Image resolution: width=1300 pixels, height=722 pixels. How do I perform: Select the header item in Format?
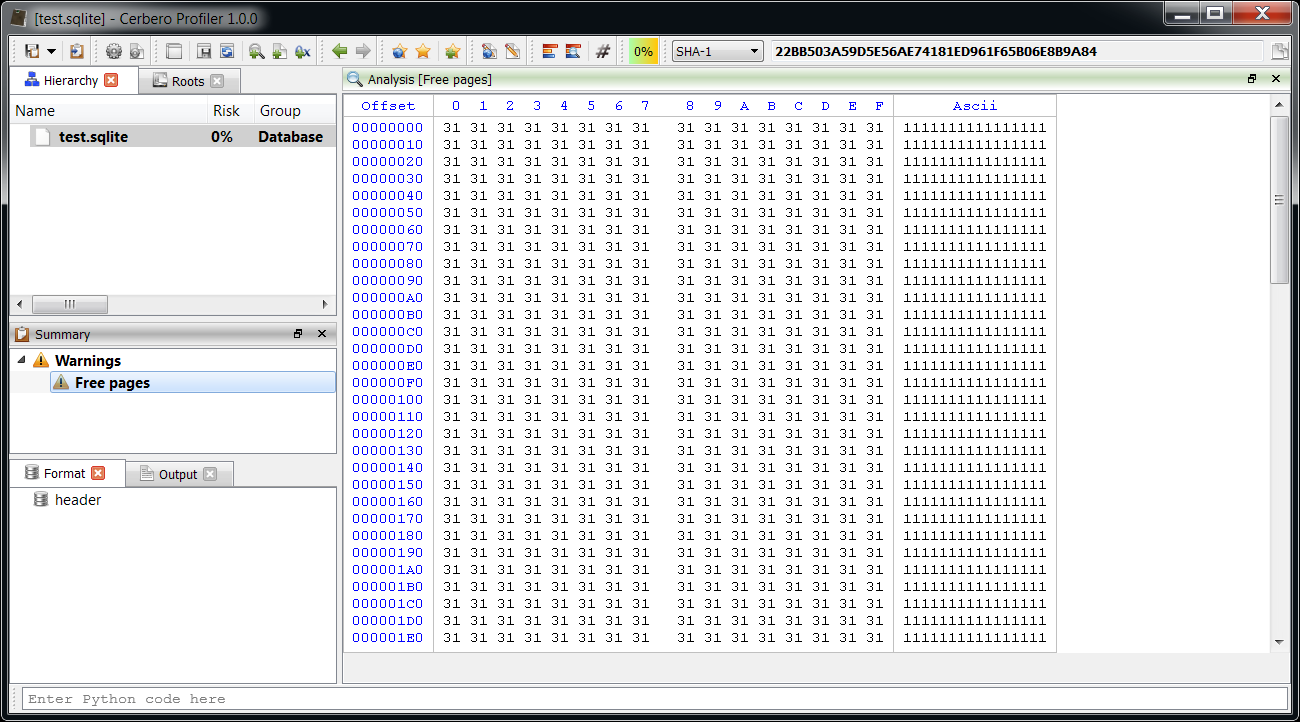pos(78,500)
